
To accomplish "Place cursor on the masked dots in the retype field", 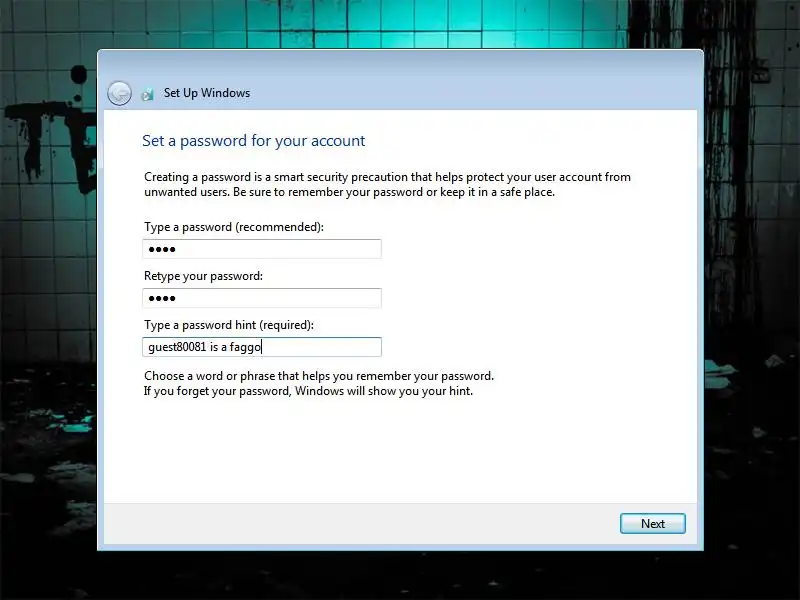I will pyautogui.click(x=162, y=298).
